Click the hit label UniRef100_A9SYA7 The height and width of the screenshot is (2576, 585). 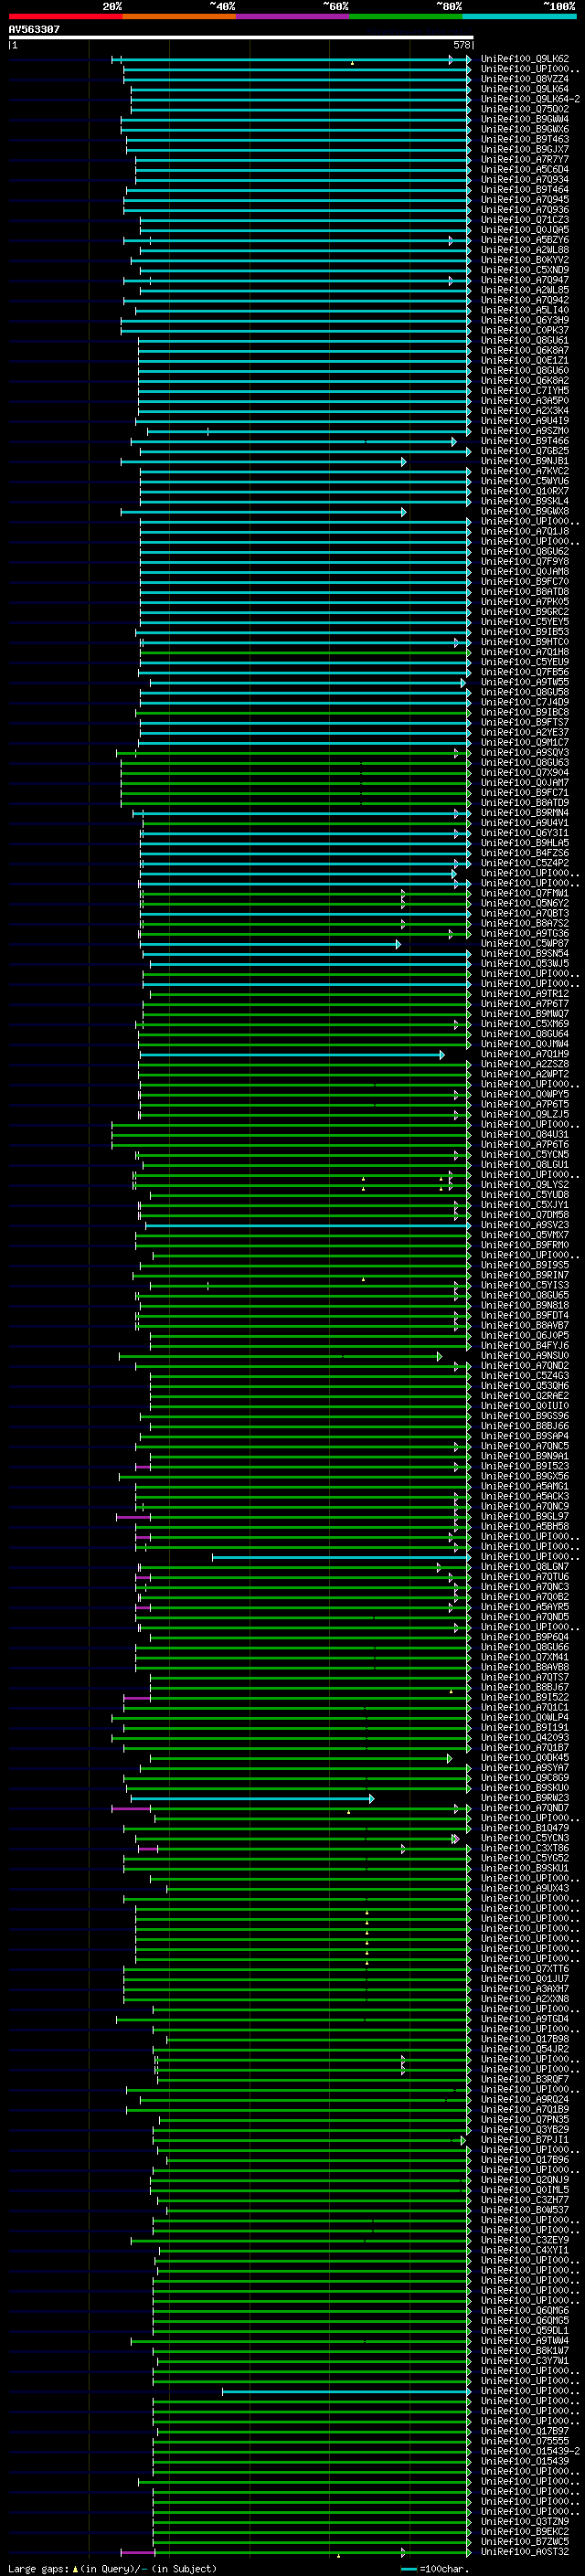[x=525, y=1767]
